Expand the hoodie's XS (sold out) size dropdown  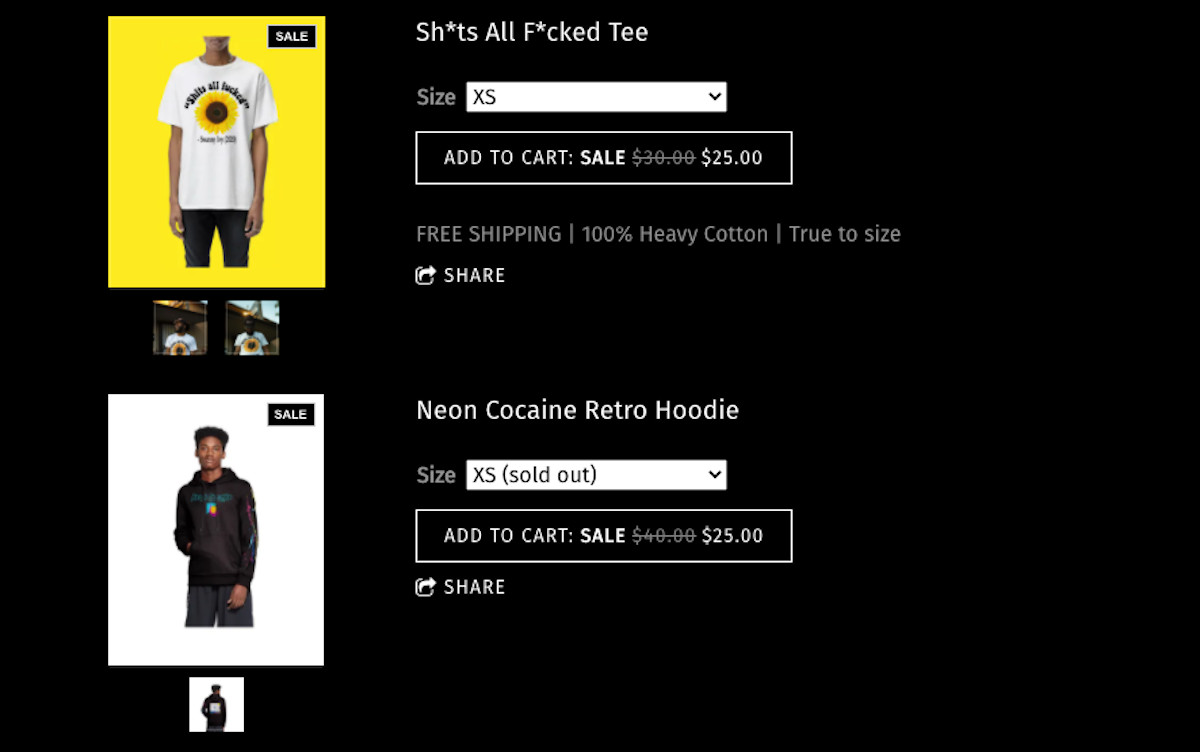click(596, 475)
